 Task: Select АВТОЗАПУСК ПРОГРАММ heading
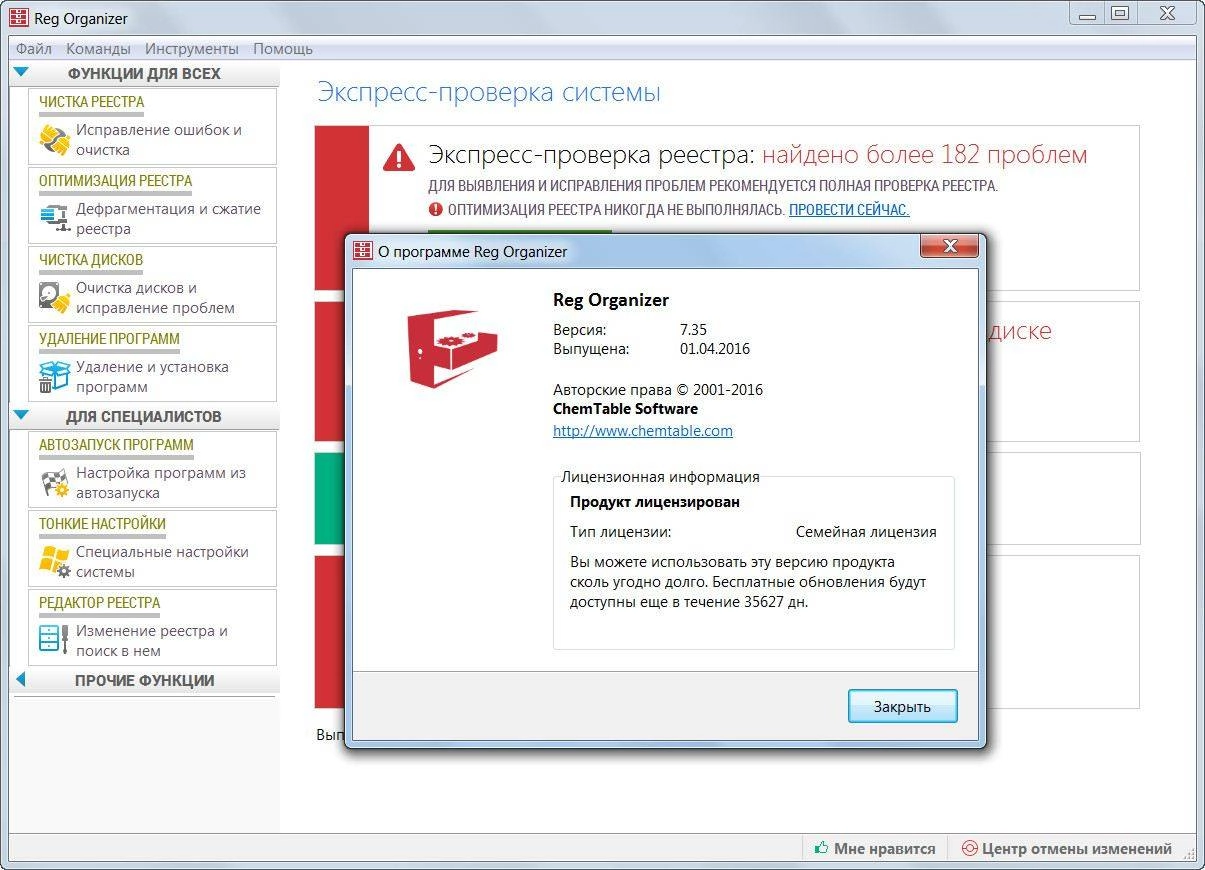tap(116, 445)
